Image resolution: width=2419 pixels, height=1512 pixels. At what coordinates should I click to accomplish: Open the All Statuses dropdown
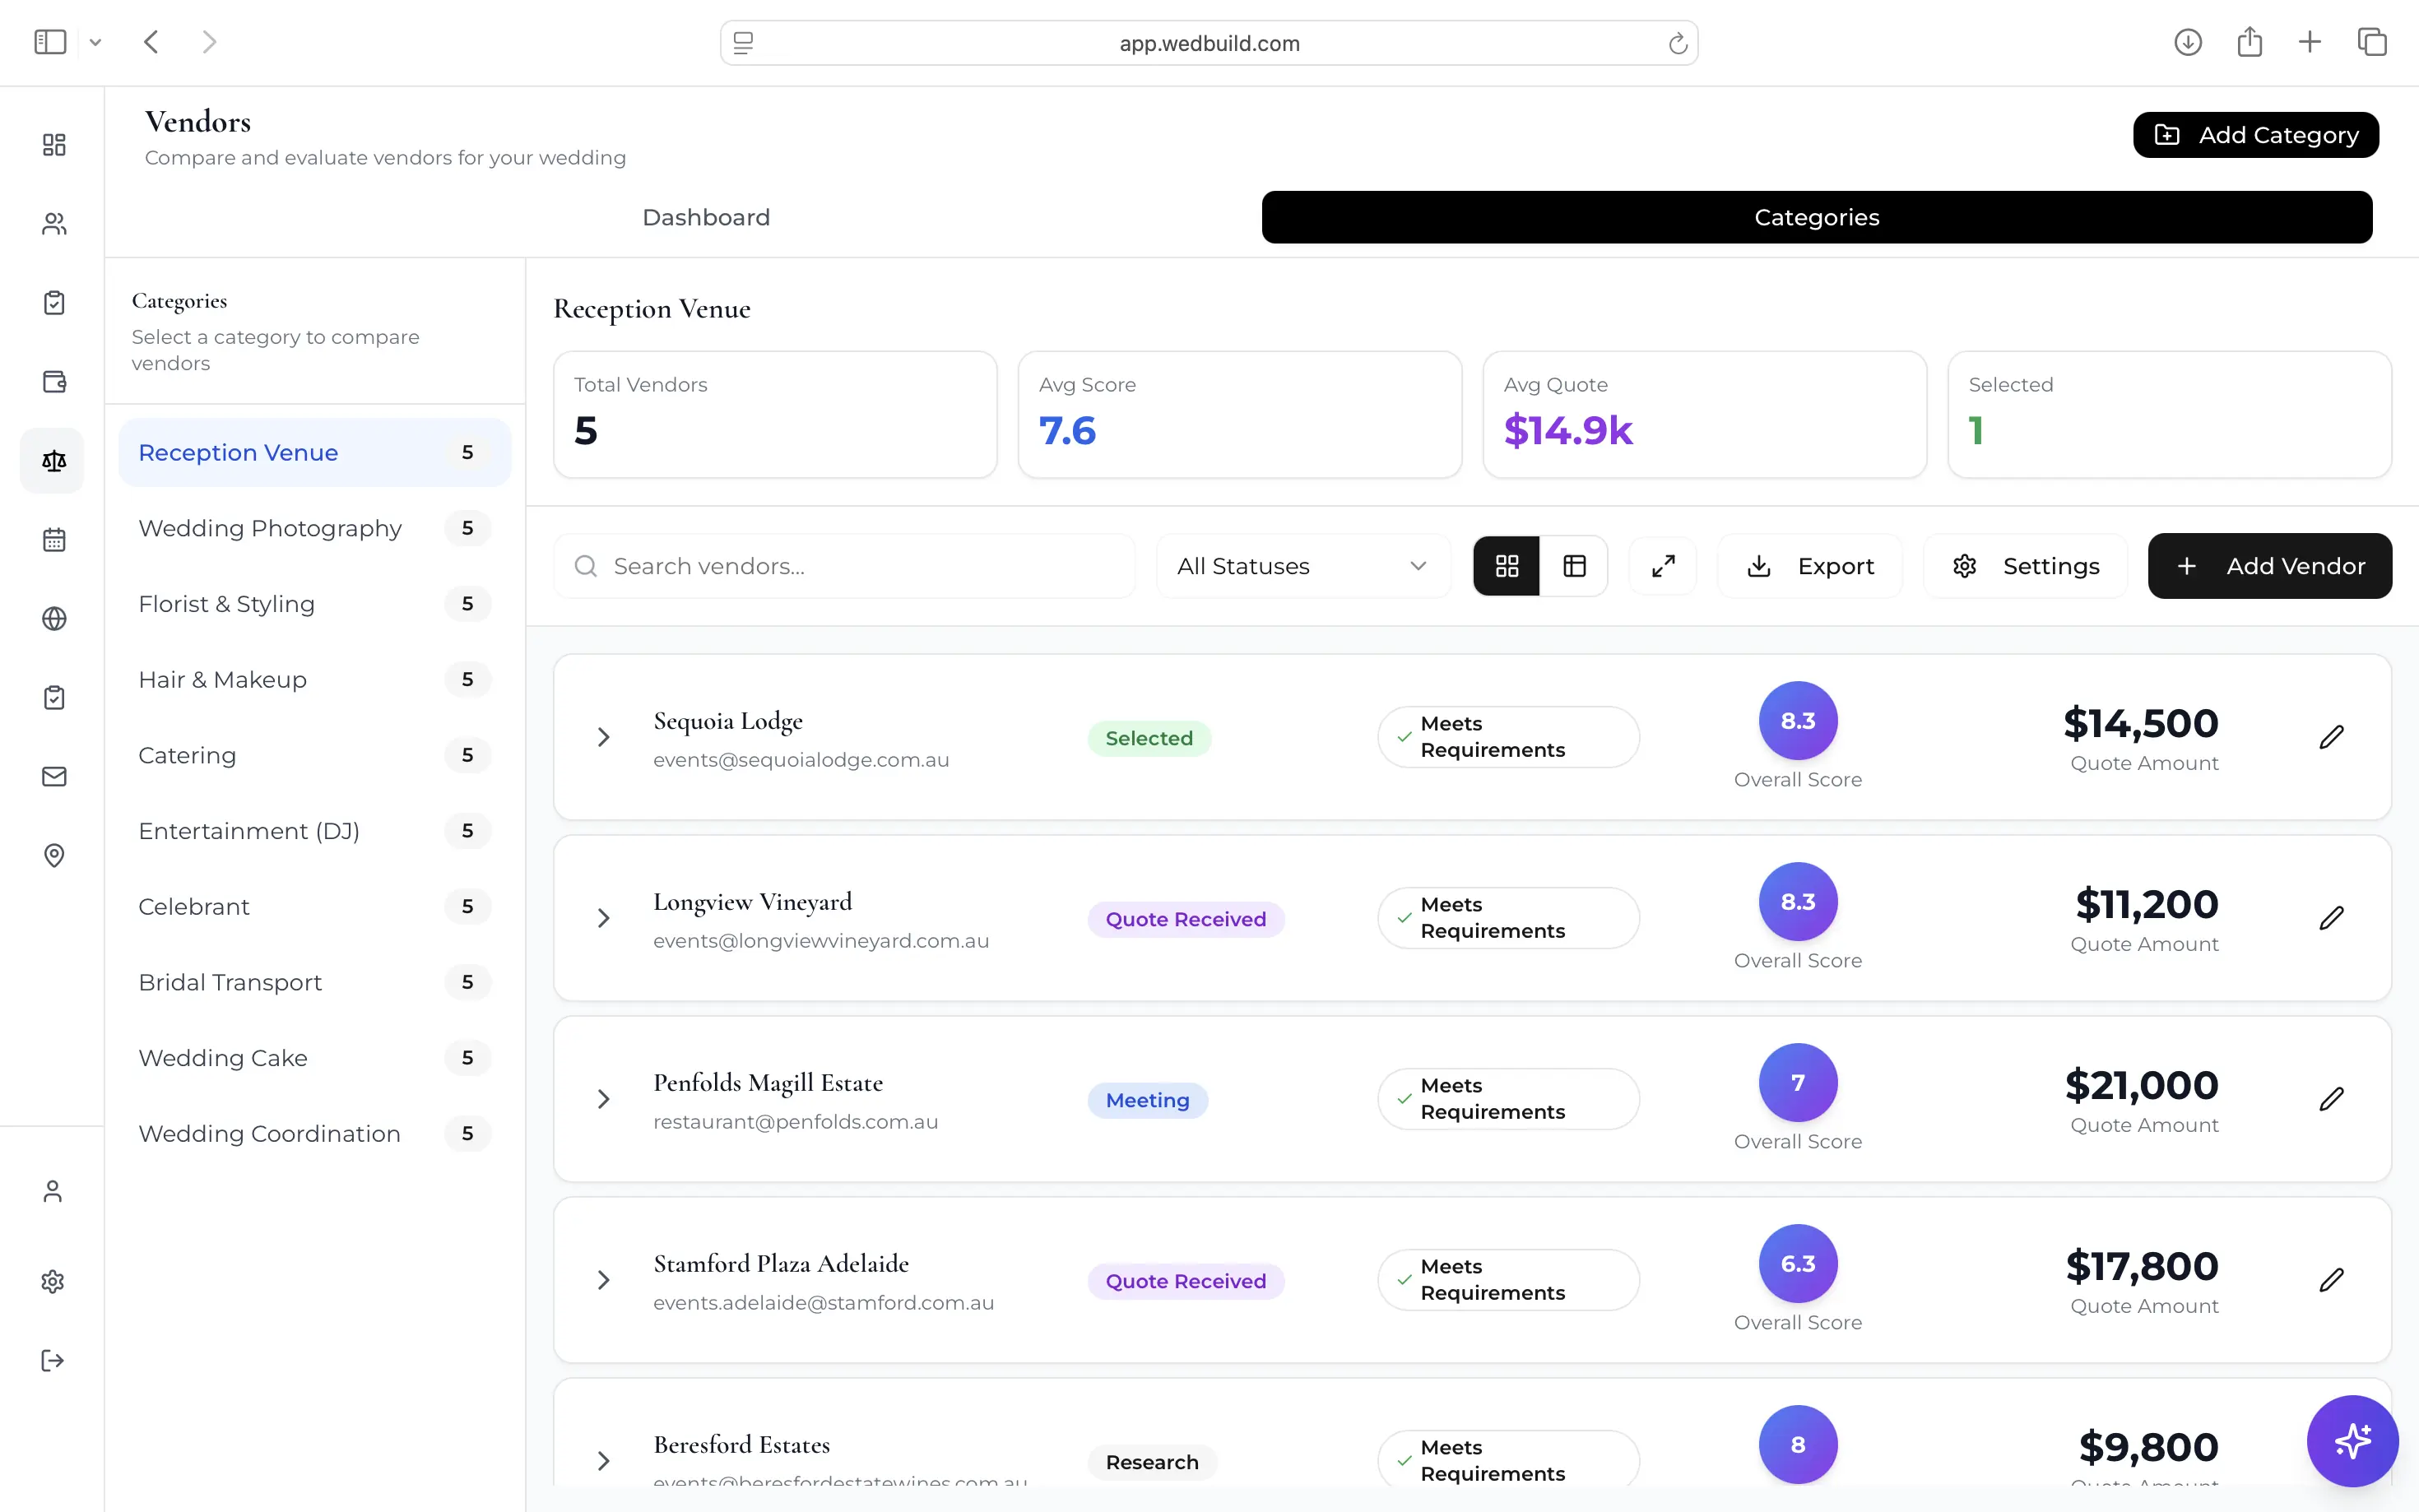click(x=1302, y=566)
